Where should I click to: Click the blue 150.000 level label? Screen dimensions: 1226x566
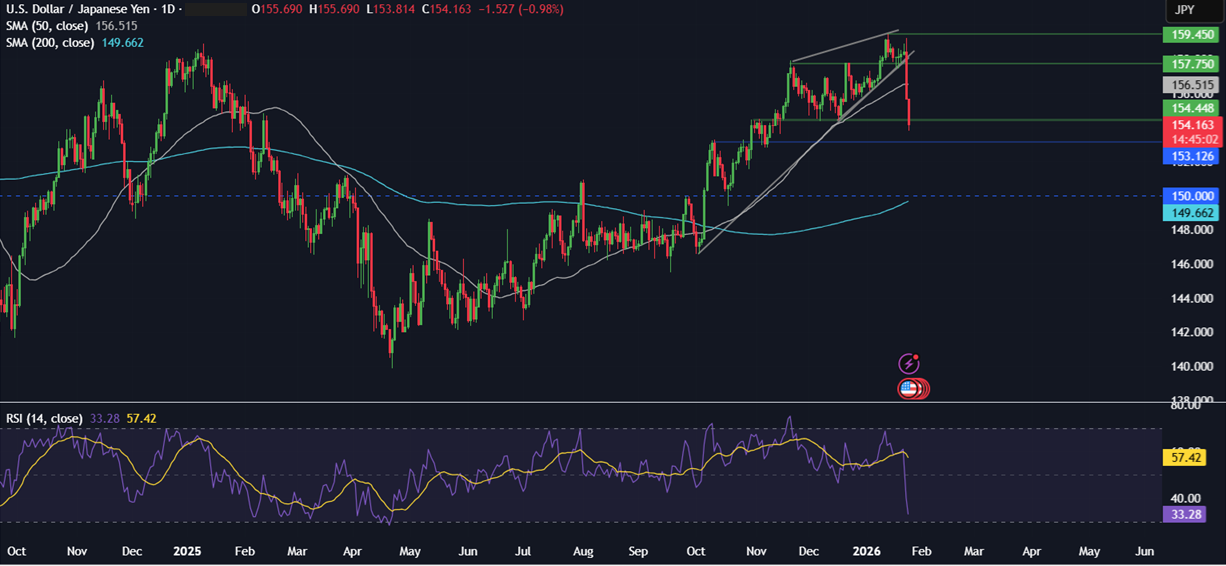[x=1187, y=196]
